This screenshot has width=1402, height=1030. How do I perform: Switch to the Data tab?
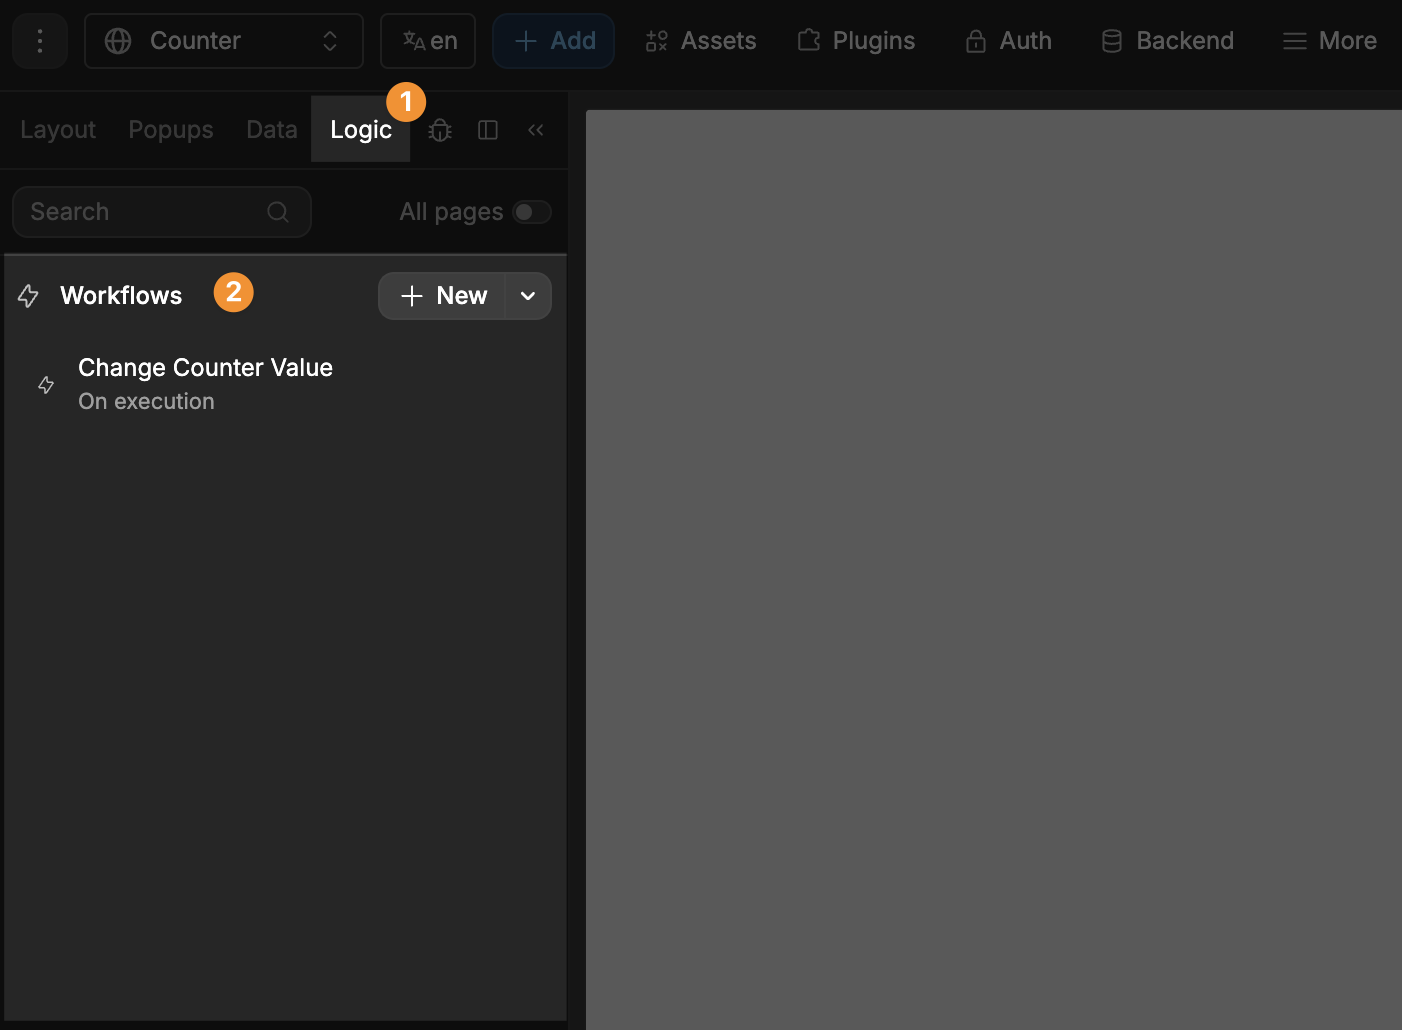(x=271, y=129)
